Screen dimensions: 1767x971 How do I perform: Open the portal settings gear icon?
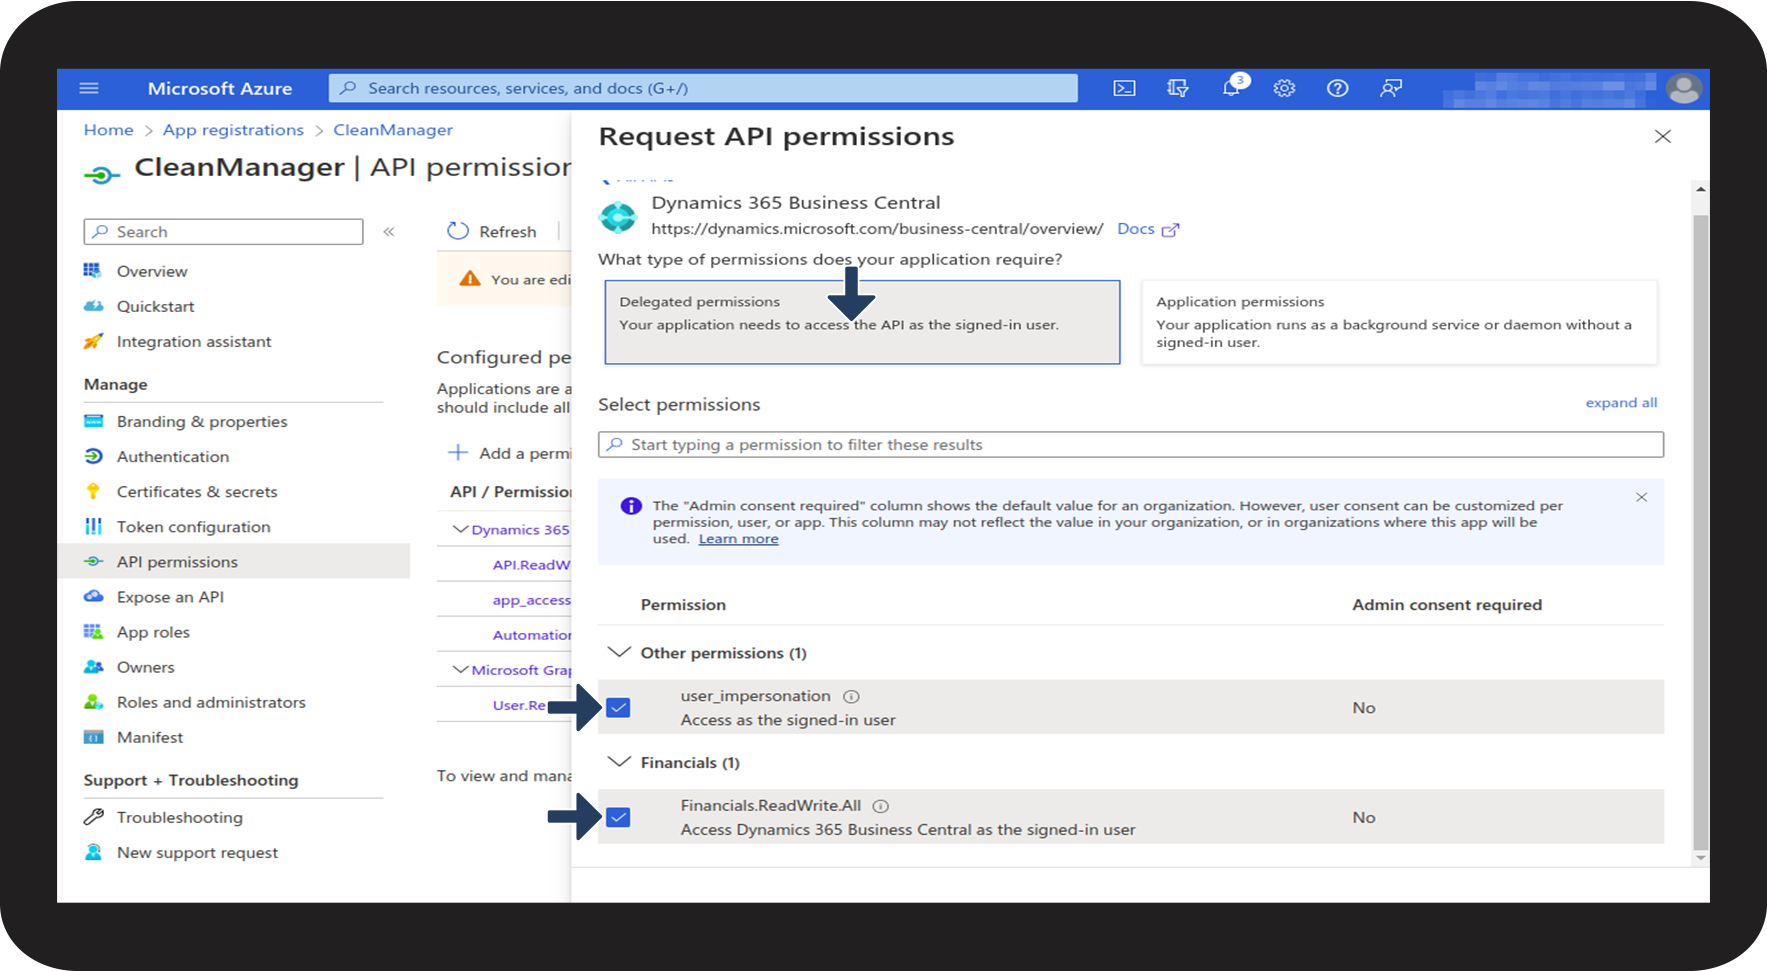[1284, 89]
